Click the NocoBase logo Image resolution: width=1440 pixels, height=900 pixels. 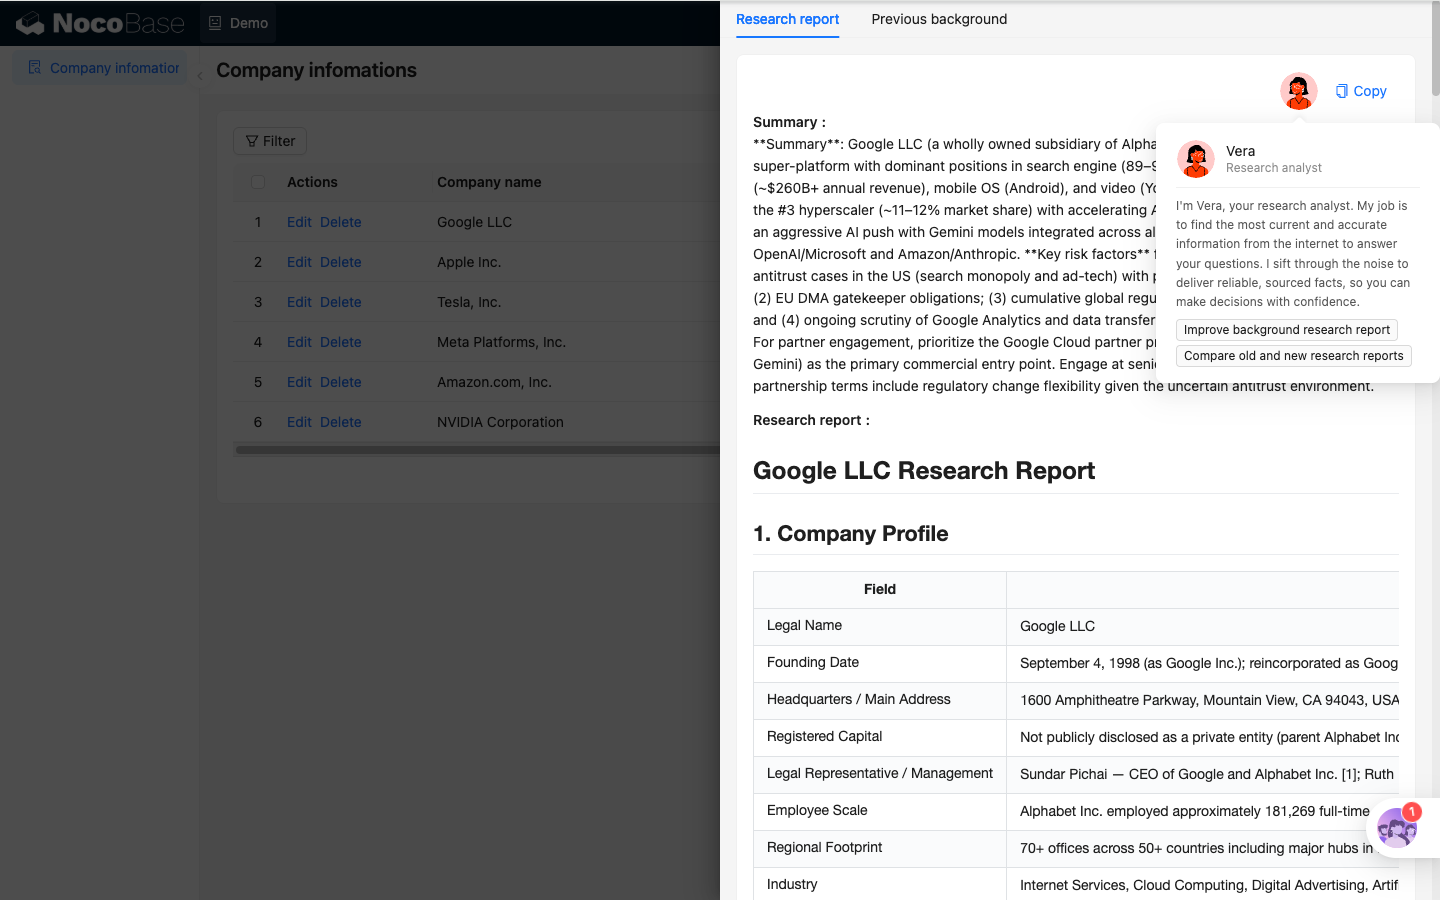click(100, 23)
